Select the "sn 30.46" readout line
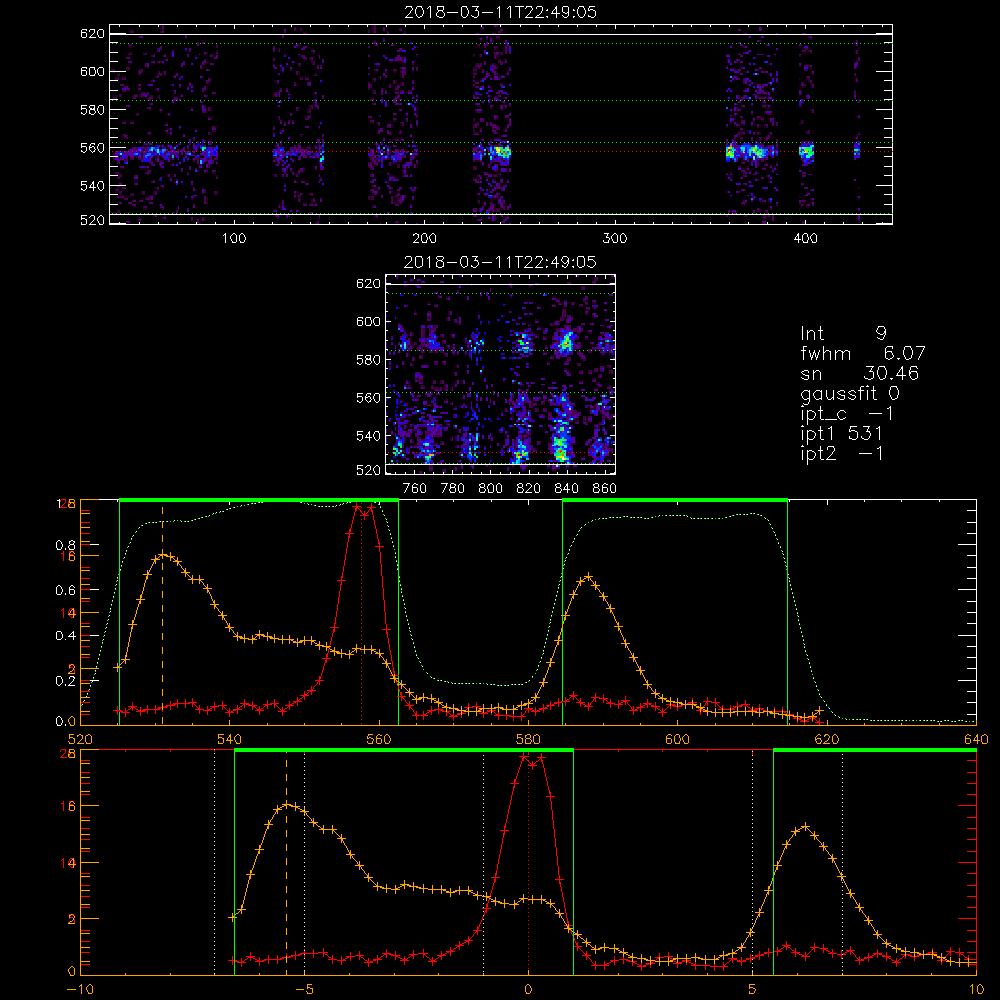 [x=859, y=373]
